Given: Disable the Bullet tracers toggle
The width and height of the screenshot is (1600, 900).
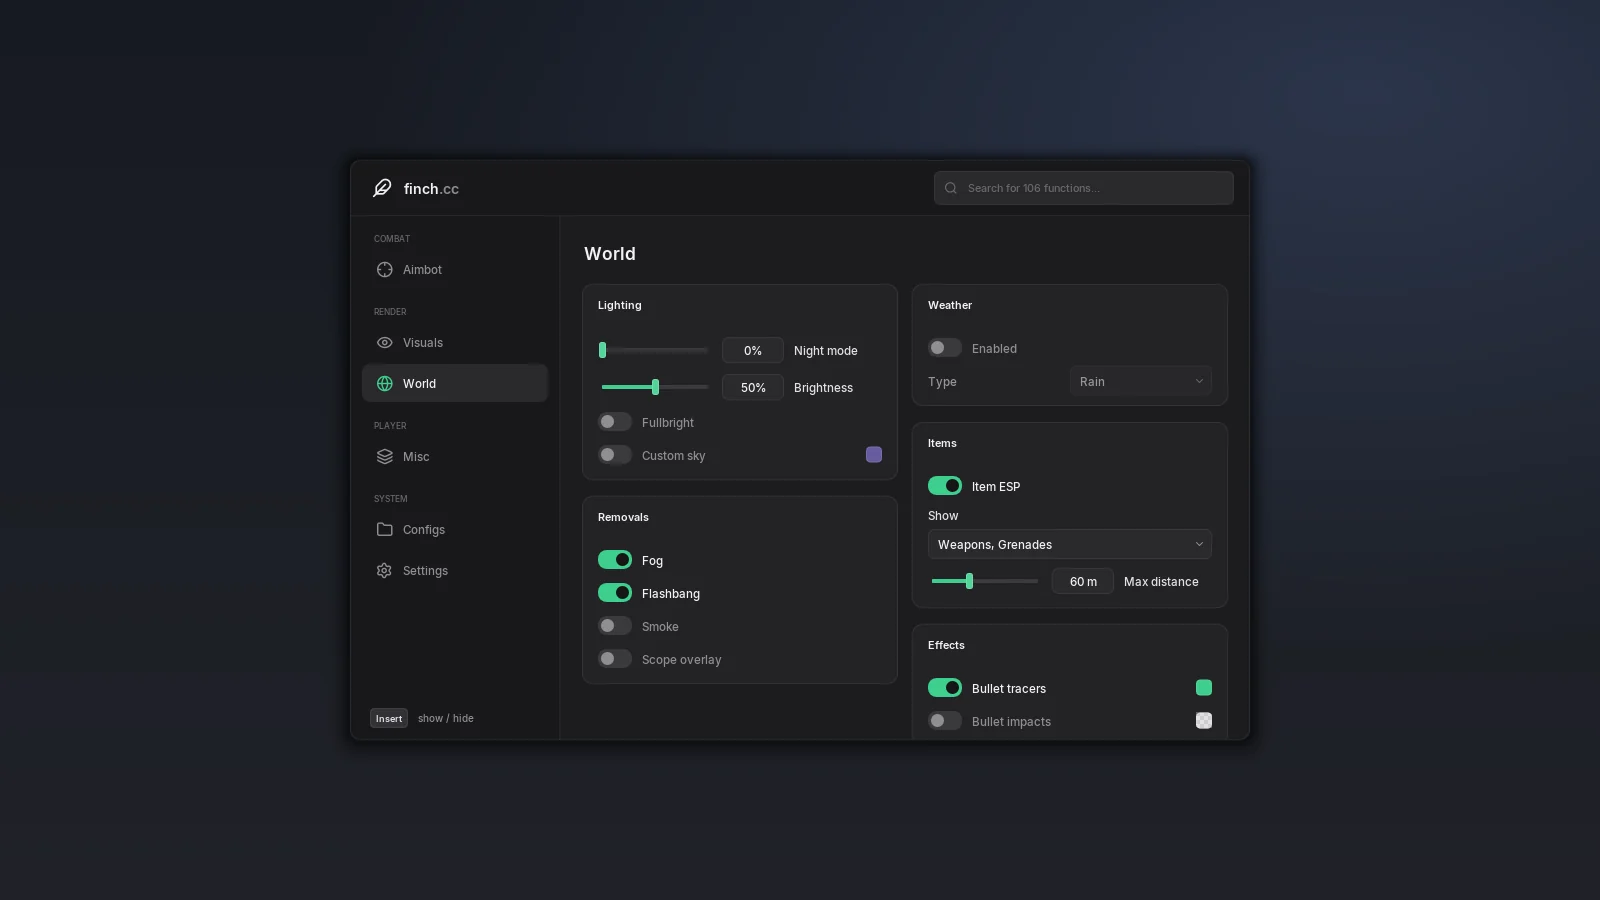Looking at the screenshot, I should (945, 688).
